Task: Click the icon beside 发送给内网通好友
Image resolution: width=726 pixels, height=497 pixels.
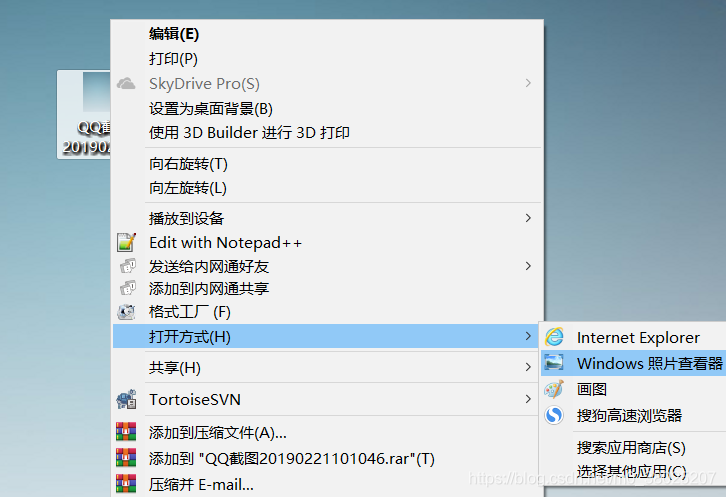Action: (x=127, y=266)
